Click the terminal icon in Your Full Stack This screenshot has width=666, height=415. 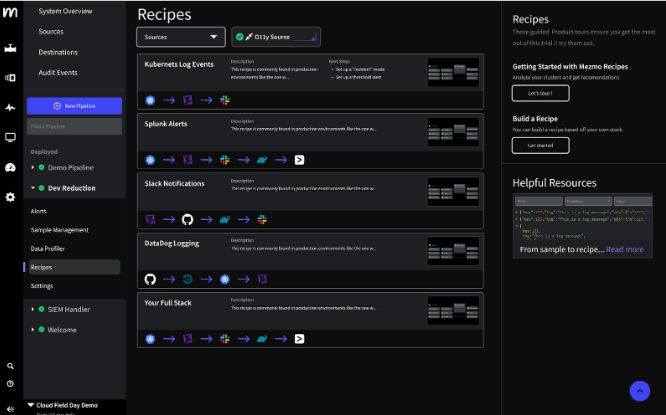pos(299,339)
